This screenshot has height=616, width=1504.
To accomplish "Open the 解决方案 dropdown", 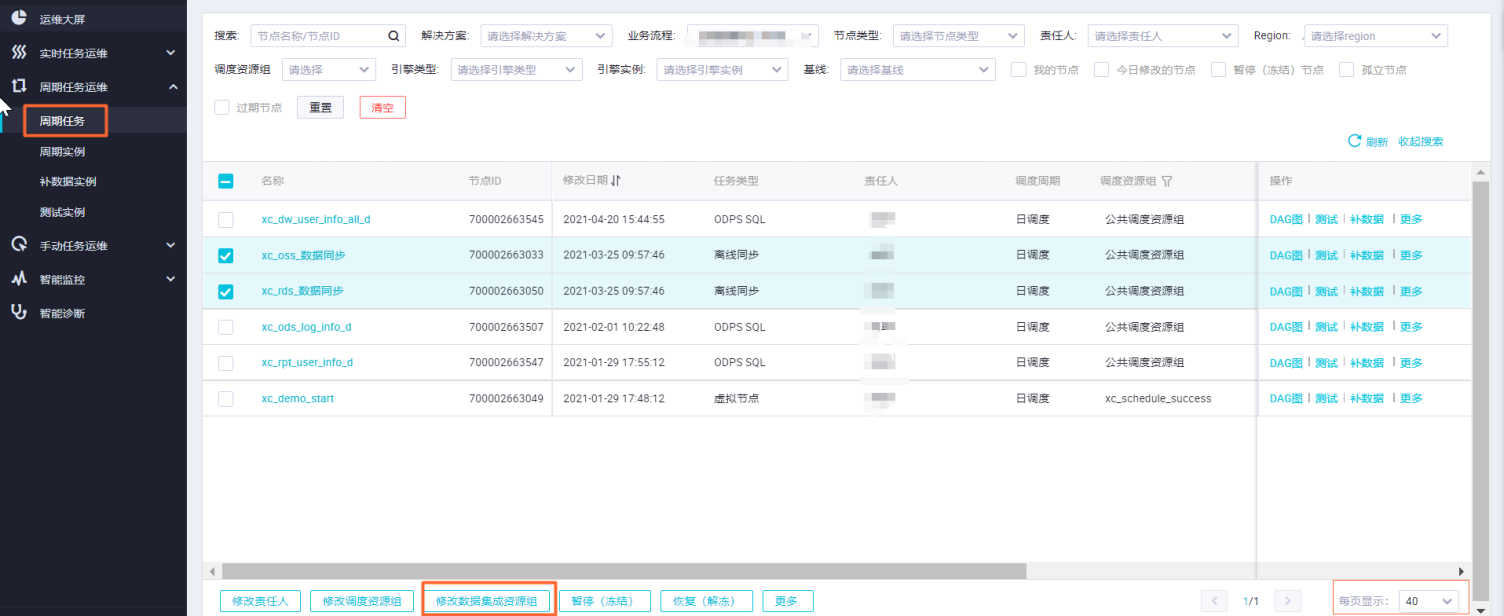I will point(546,35).
